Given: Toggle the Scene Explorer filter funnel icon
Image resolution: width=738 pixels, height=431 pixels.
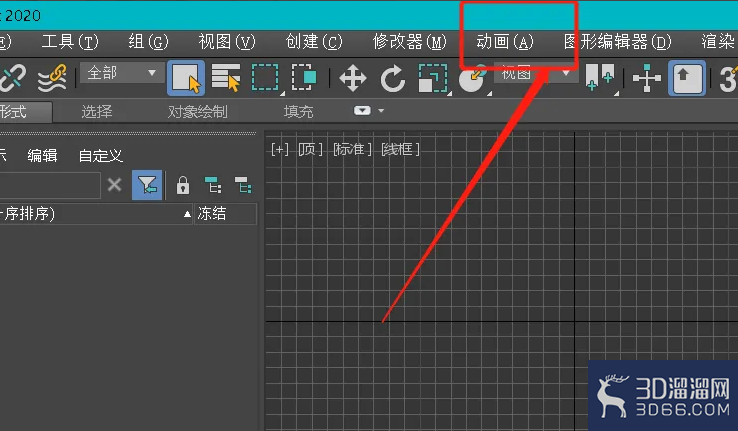Looking at the screenshot, I should pos(147,185).
